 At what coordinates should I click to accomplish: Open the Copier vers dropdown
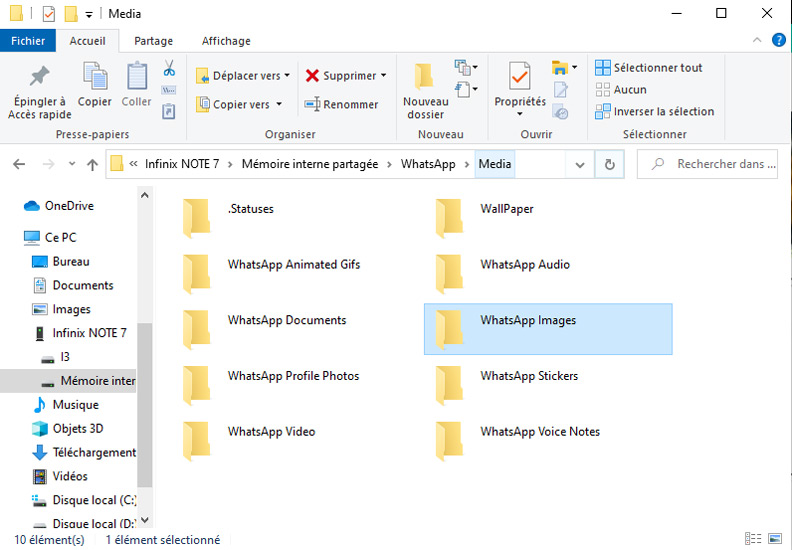tap(240, 104)
